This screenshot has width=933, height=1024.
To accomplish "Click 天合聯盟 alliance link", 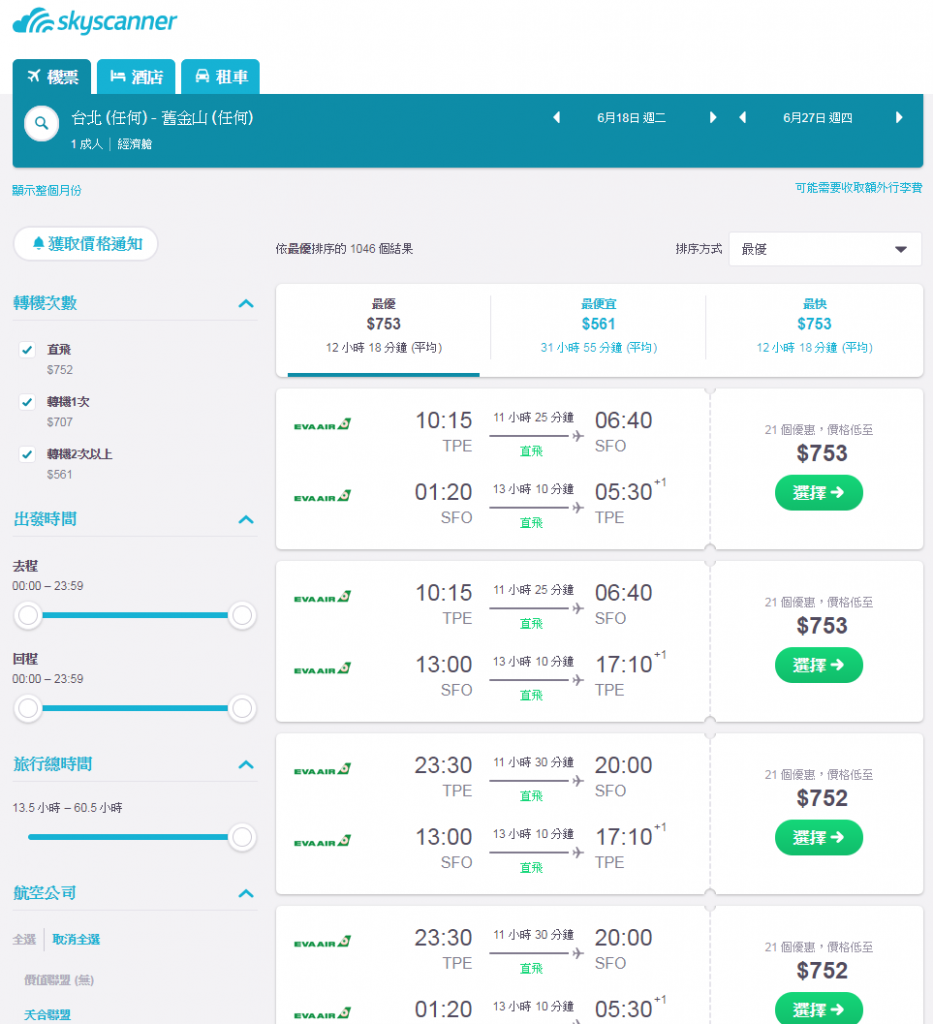I will click(48, 1014).
